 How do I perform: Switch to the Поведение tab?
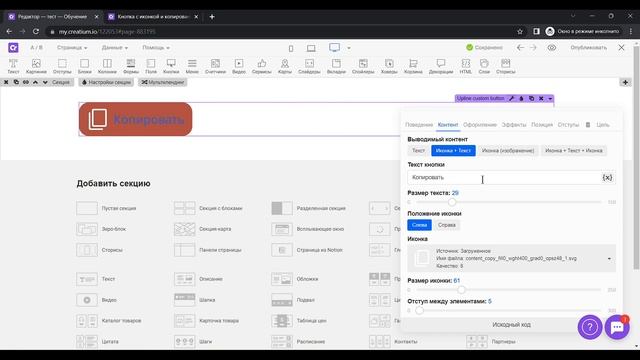[x=419, y=125]
